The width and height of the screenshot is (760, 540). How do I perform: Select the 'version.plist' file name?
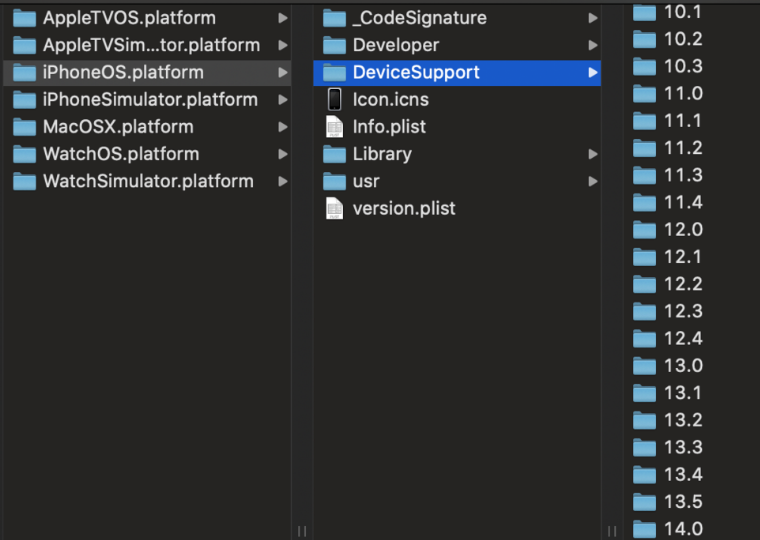click(x=404, y=208)
